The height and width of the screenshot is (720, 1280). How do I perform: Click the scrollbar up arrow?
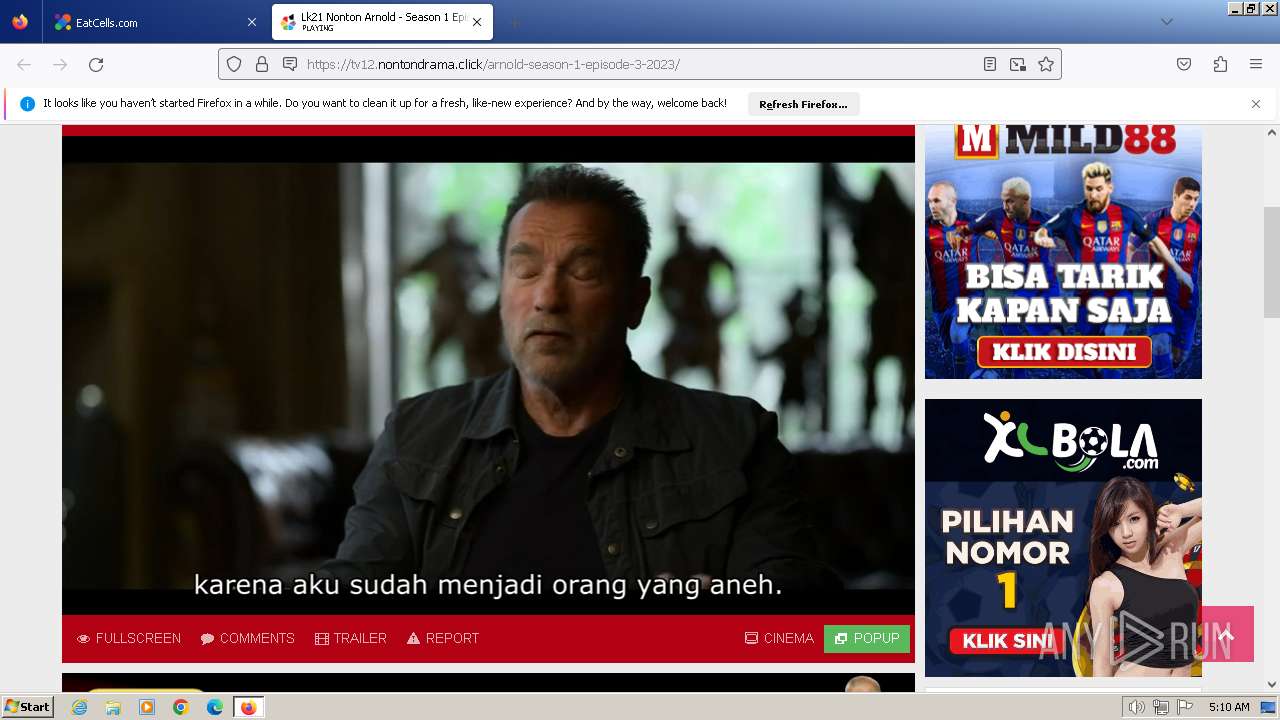tap(1272, 133)
